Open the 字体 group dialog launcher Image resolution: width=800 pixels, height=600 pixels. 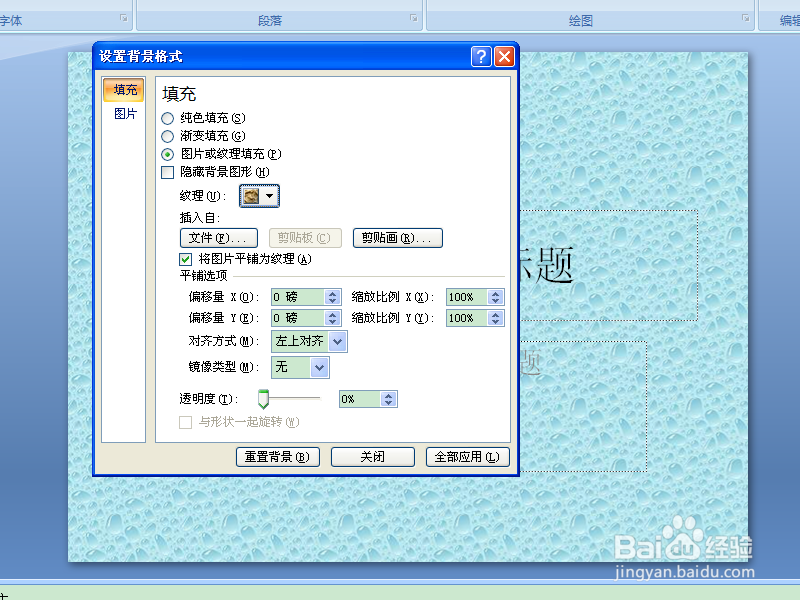pos(124,16)
